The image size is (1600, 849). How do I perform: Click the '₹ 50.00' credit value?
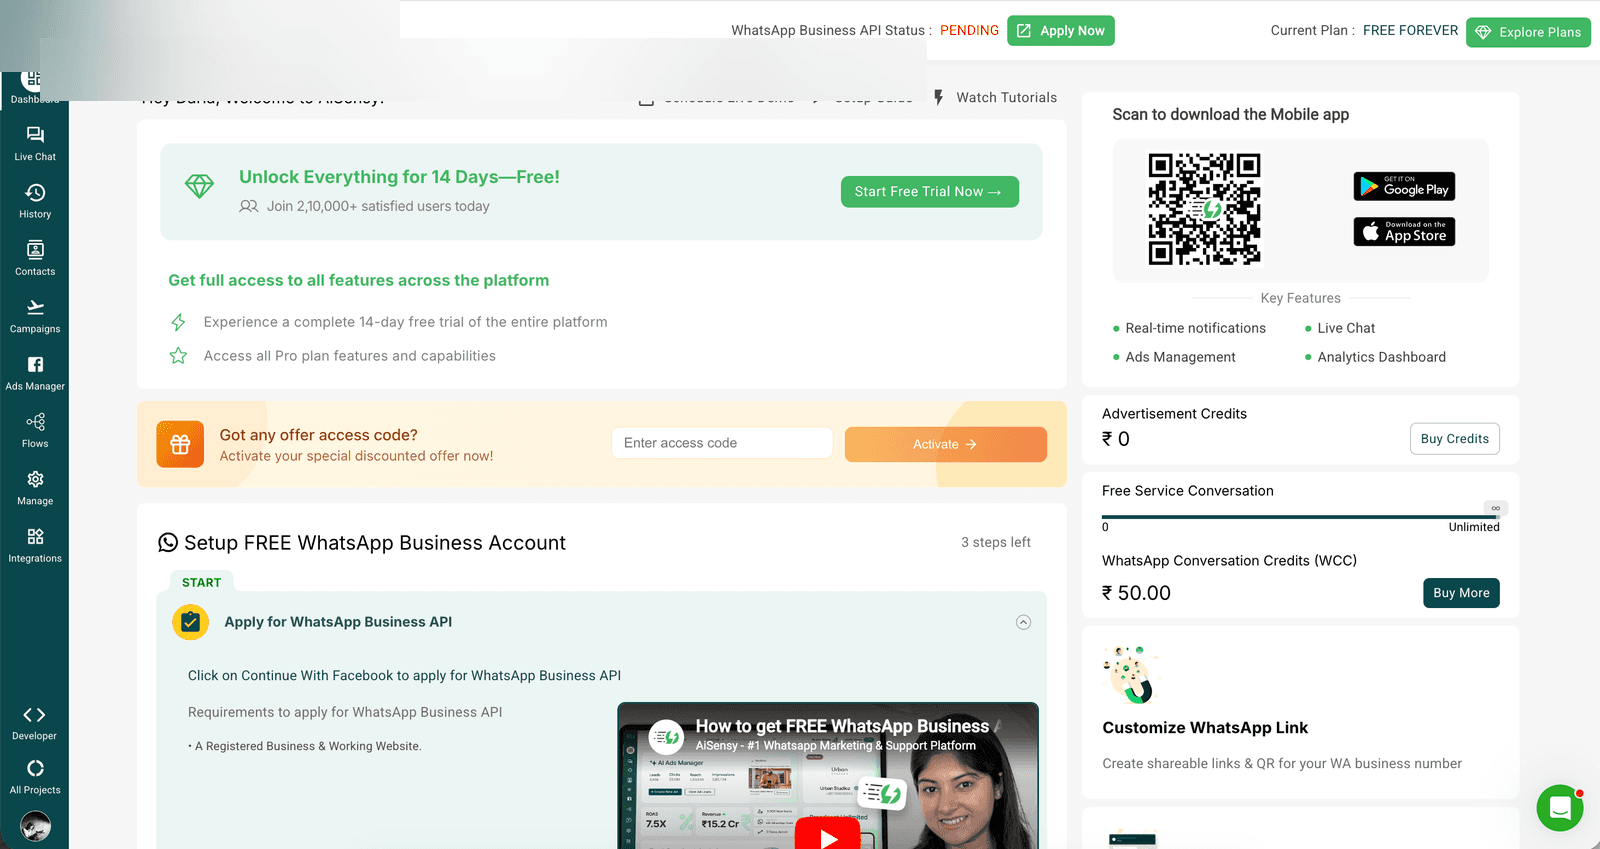pos(1136,593)
